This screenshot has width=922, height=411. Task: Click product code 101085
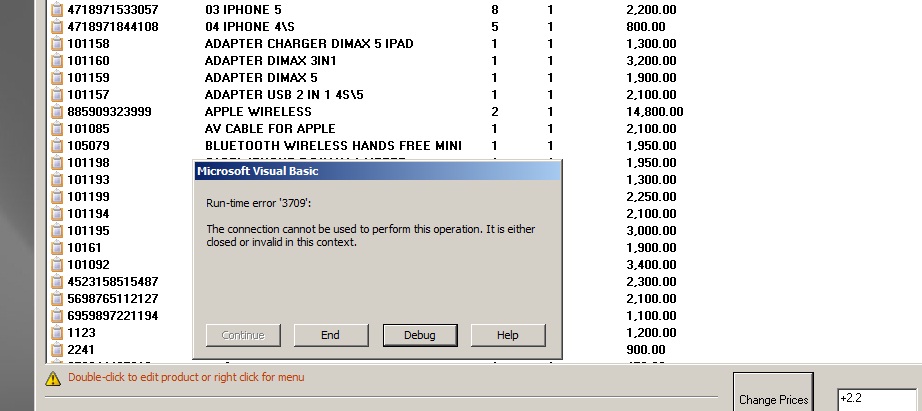click(88, 129)
